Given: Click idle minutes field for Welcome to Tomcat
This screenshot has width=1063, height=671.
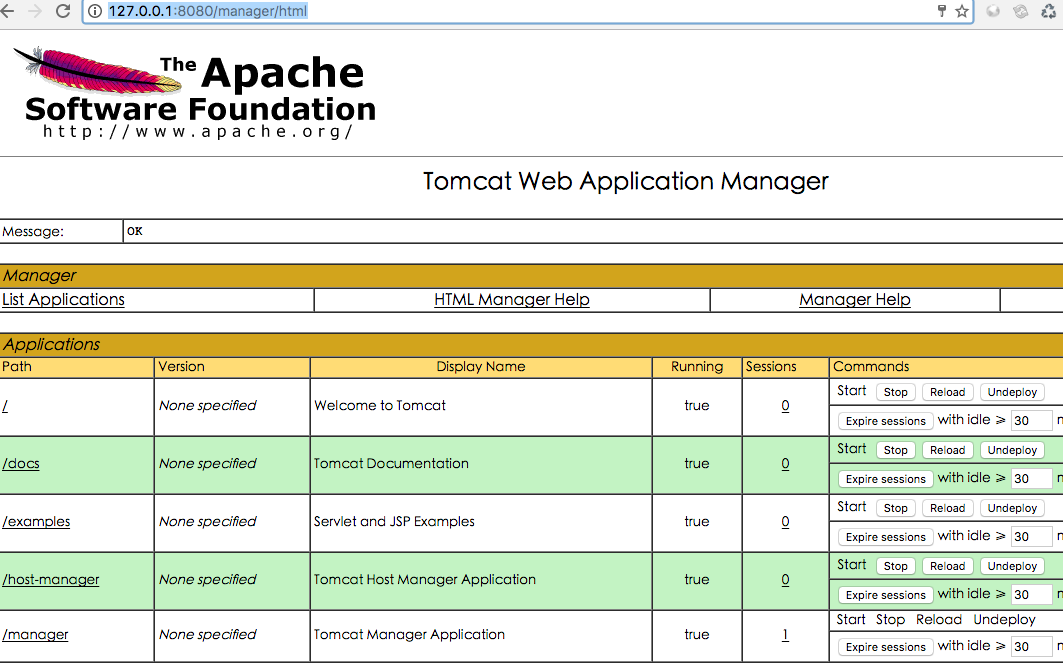Looking at the screenshot, I should pyautogui.click(x=1031, y=421).
